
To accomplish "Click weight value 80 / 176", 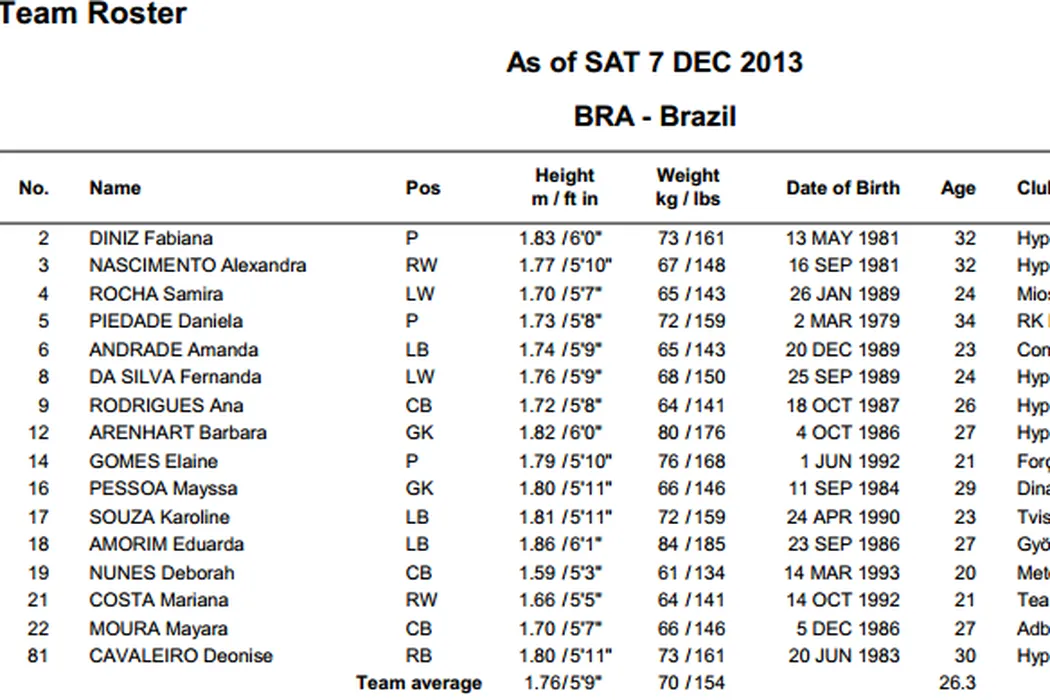I will 688,433.
